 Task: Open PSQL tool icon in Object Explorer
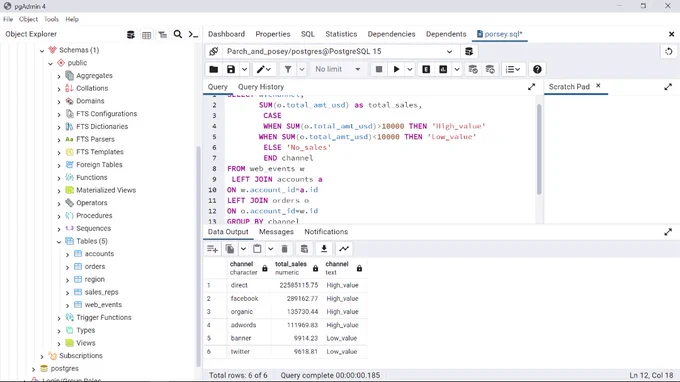pos(193,34)
